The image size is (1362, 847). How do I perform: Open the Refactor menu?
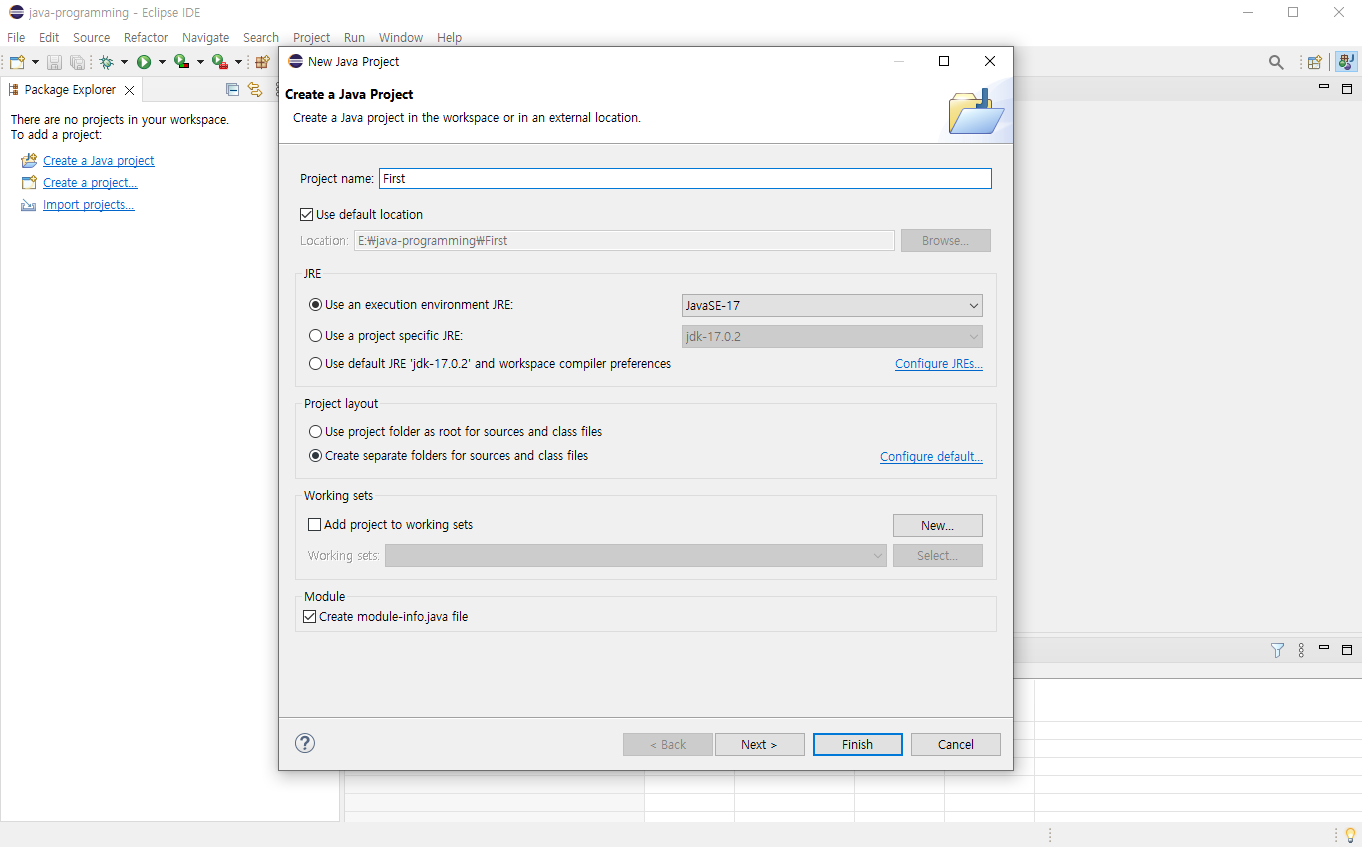146,37
